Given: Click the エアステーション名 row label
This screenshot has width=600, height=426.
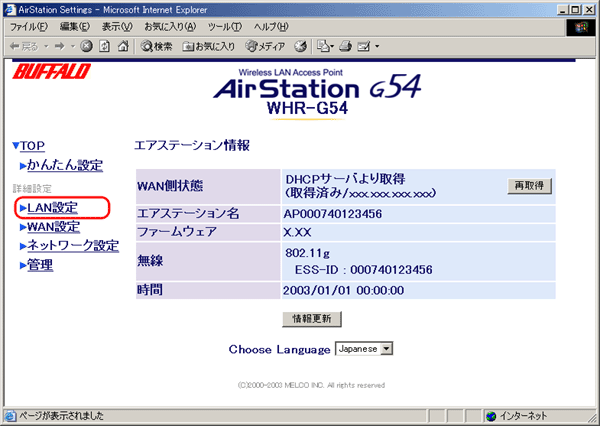Looking at the screenshot, I should tap(188, 214).
